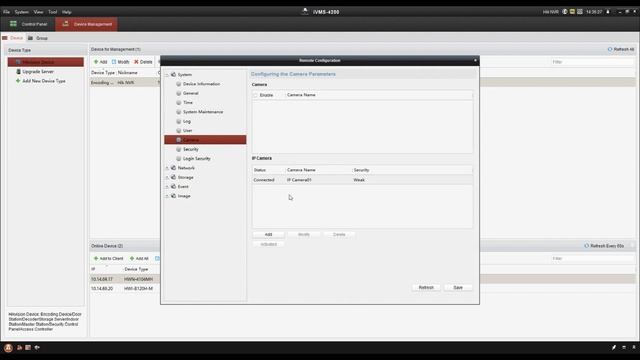Viewport: 640px width, 360px height.
Task: Click Add to Client button
Action: [x=109, y=258]
